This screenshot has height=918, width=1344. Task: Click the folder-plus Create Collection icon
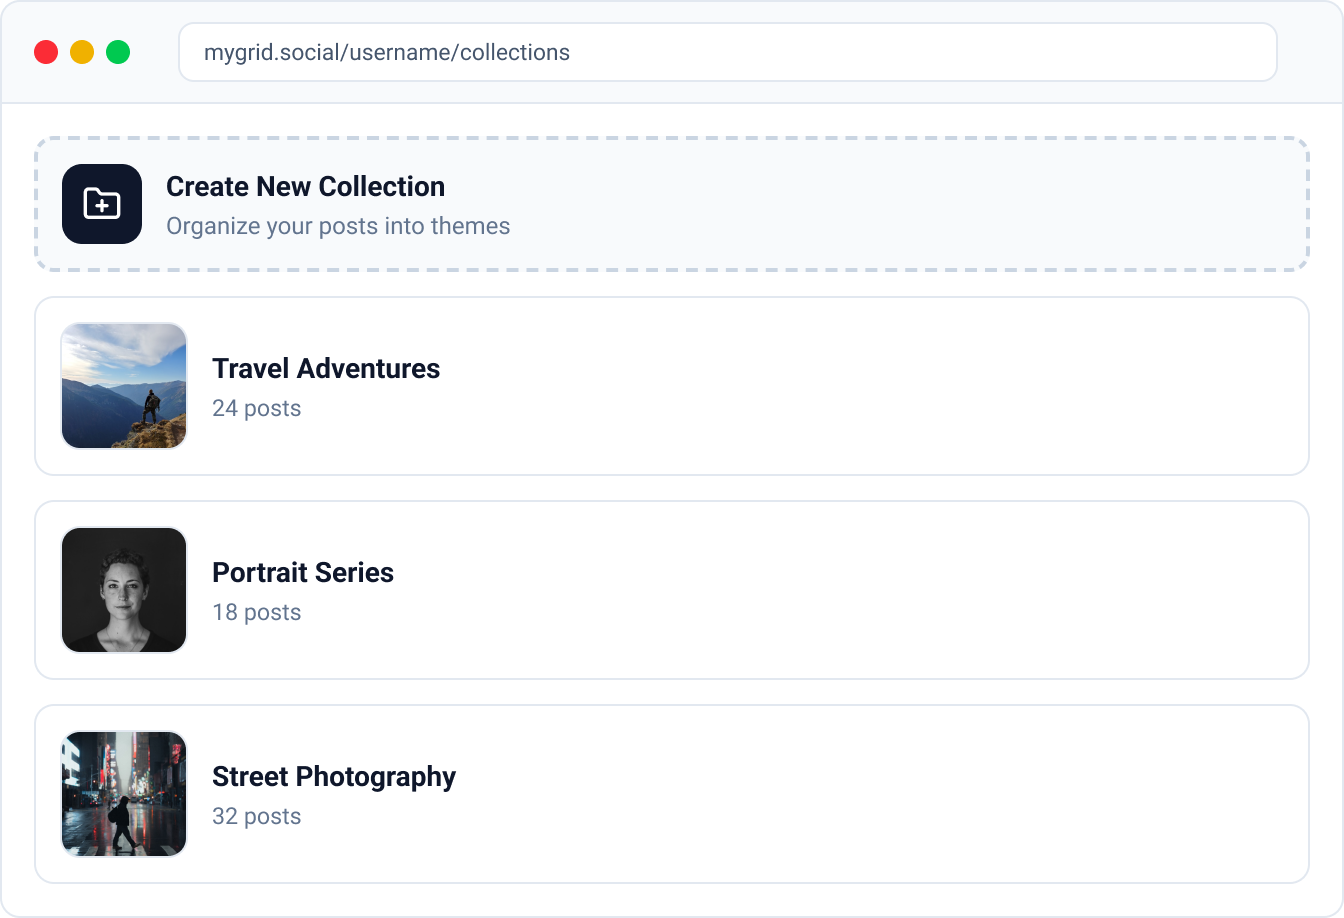(x=102, y=204)
